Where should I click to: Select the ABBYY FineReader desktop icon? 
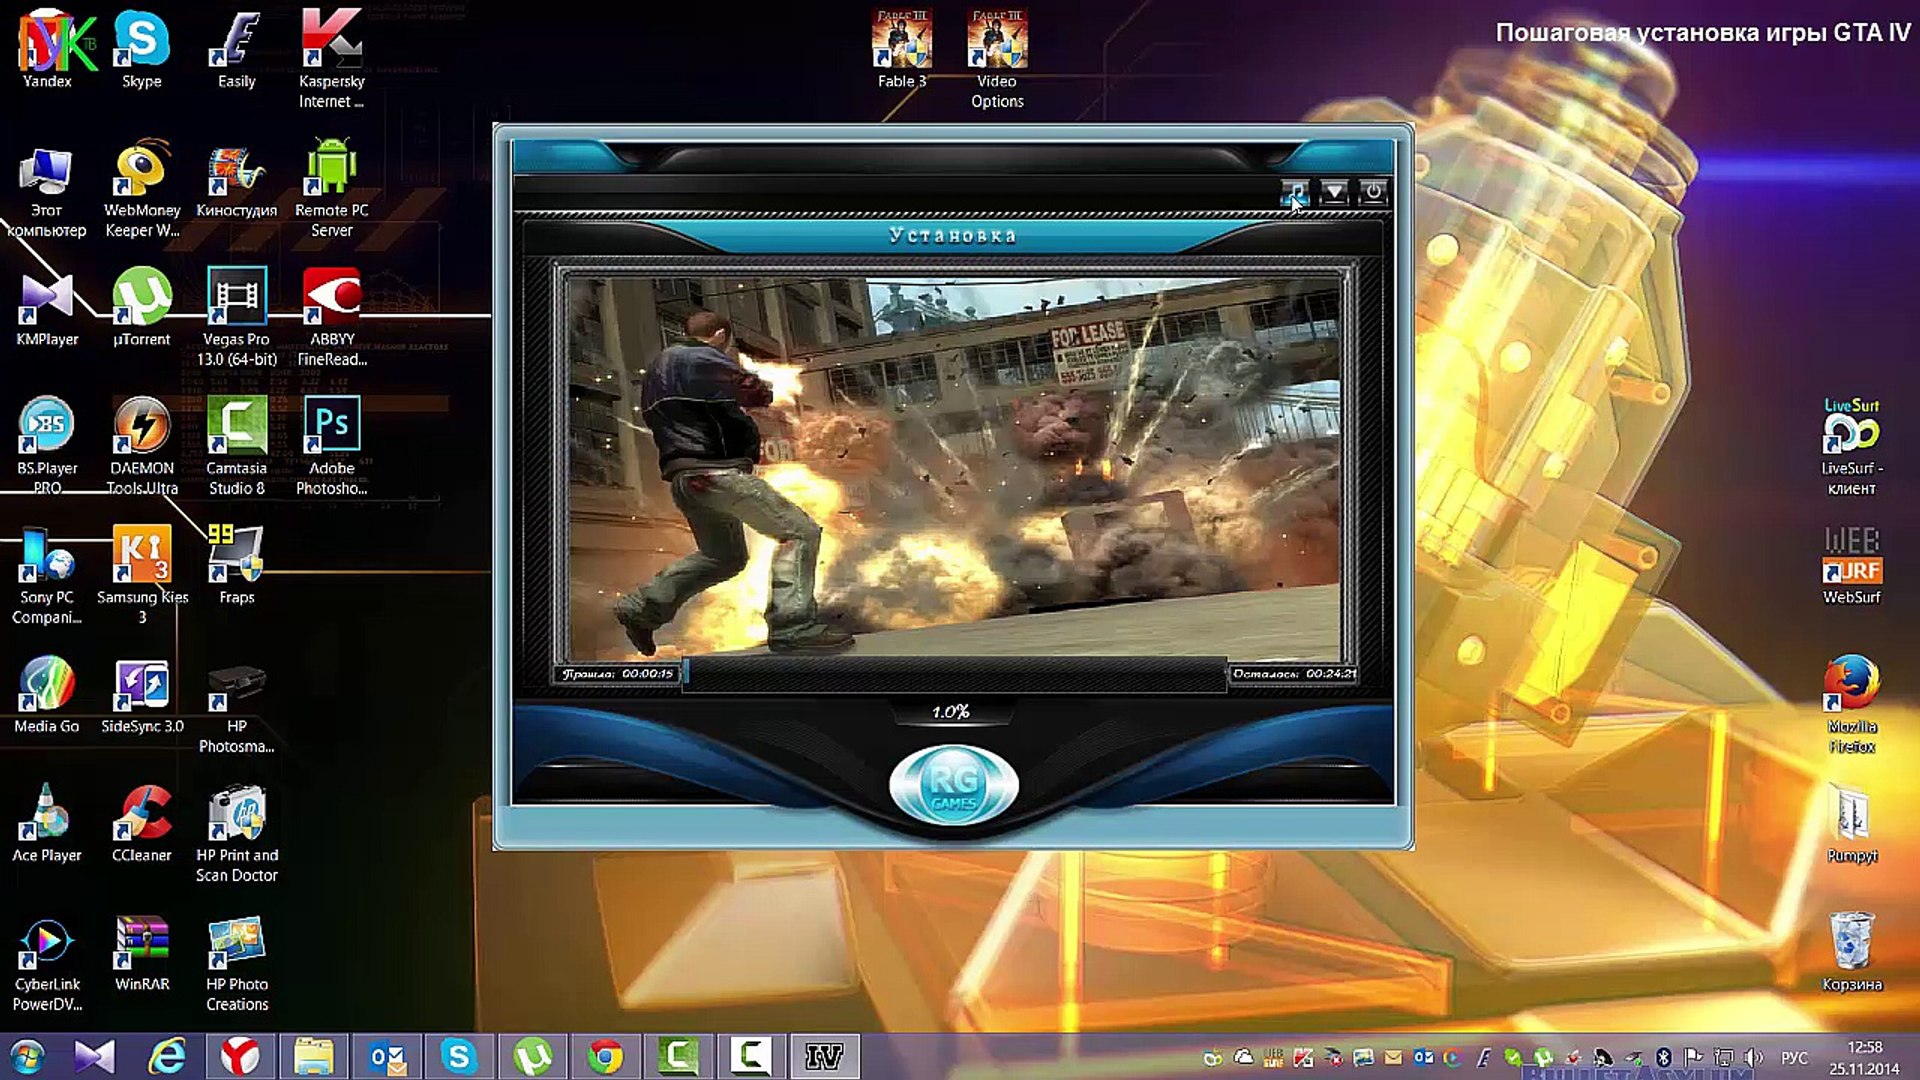tap(332, 317)
